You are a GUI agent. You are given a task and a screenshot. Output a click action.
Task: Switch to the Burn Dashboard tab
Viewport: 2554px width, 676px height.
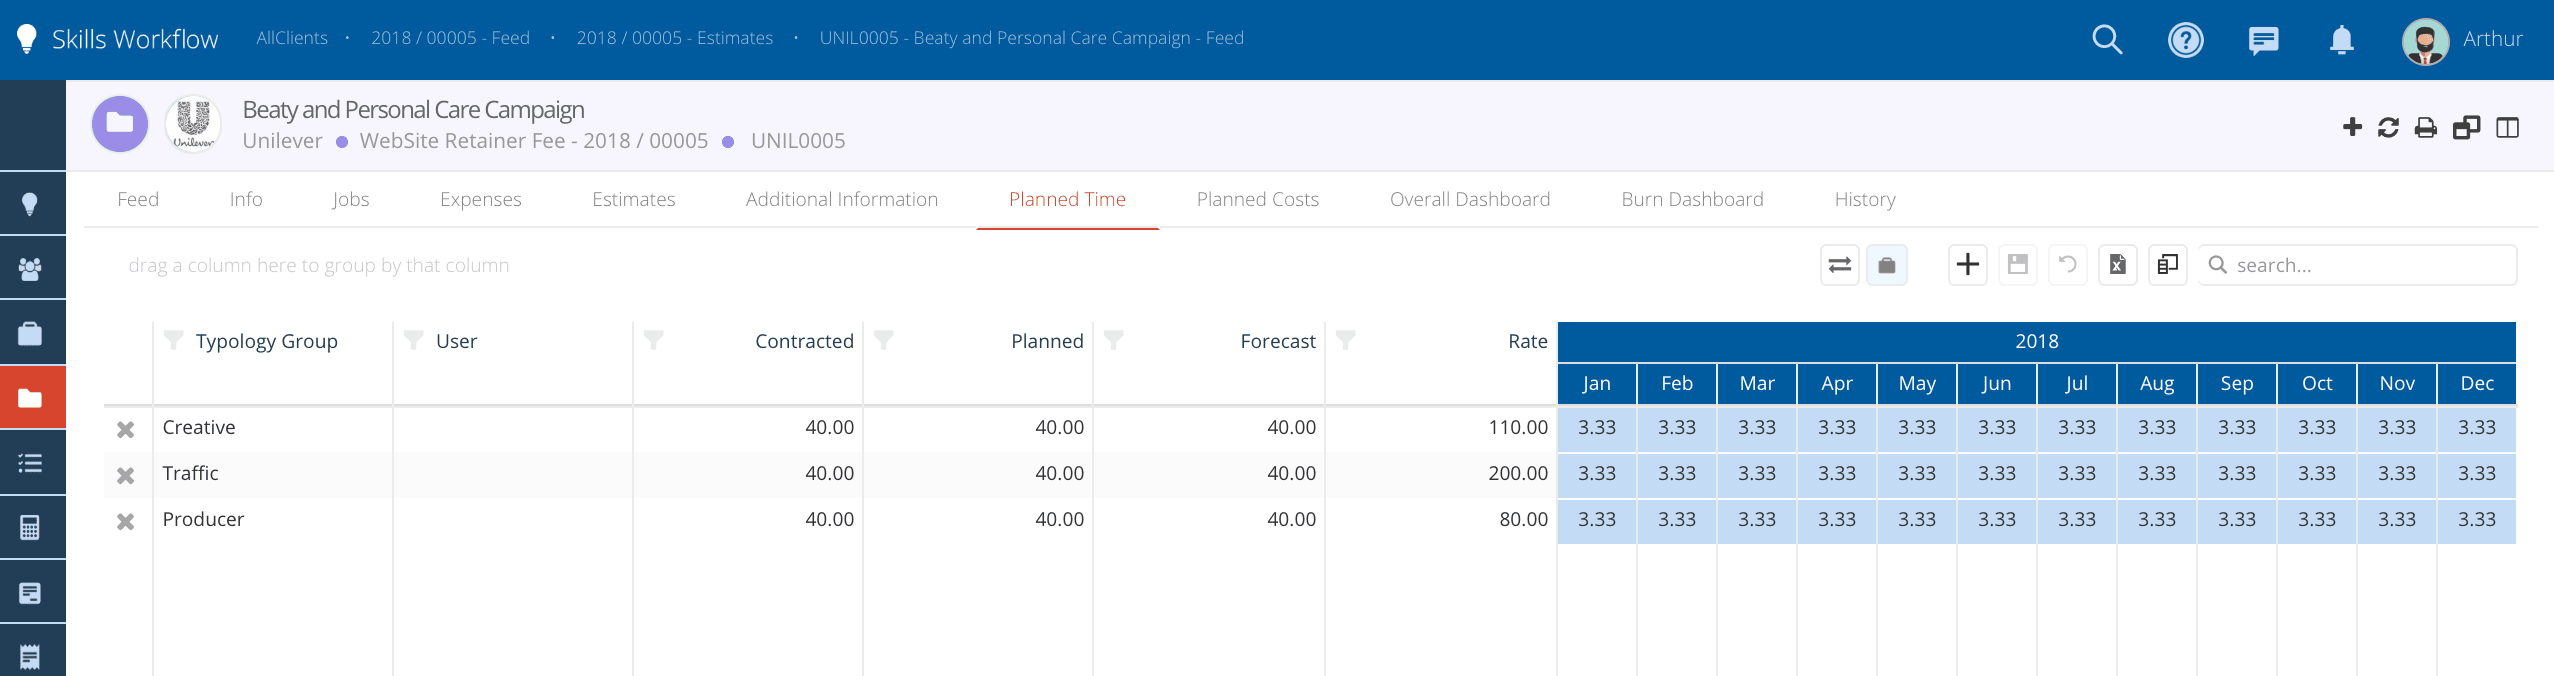coord(1692,199)
